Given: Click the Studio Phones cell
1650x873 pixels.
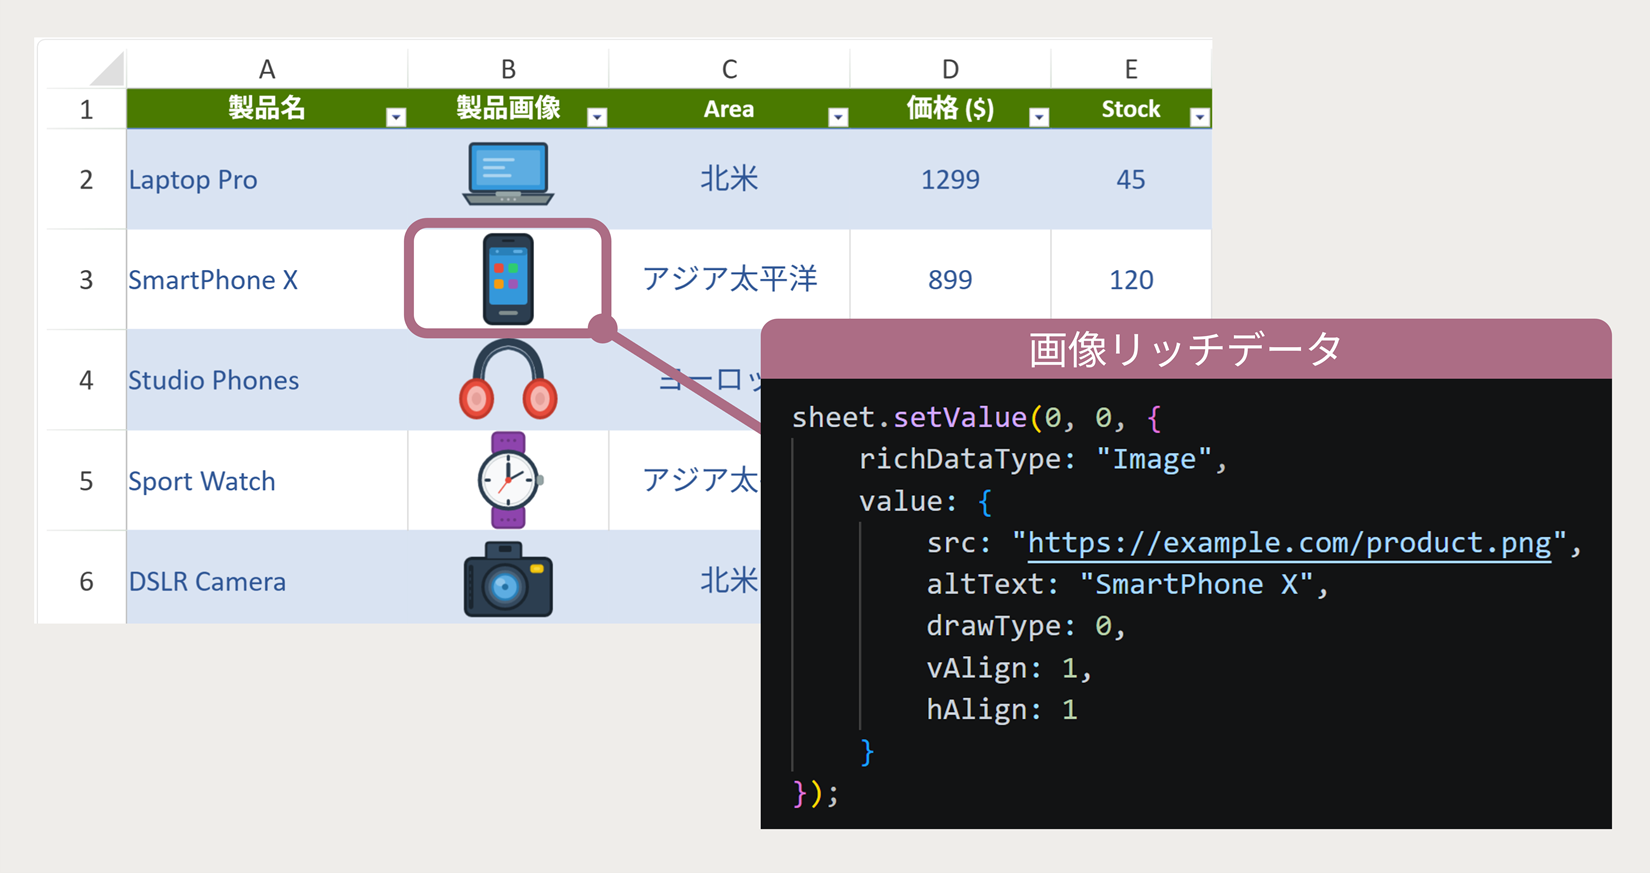Looking at the screenshot, I should pos(267,380).
